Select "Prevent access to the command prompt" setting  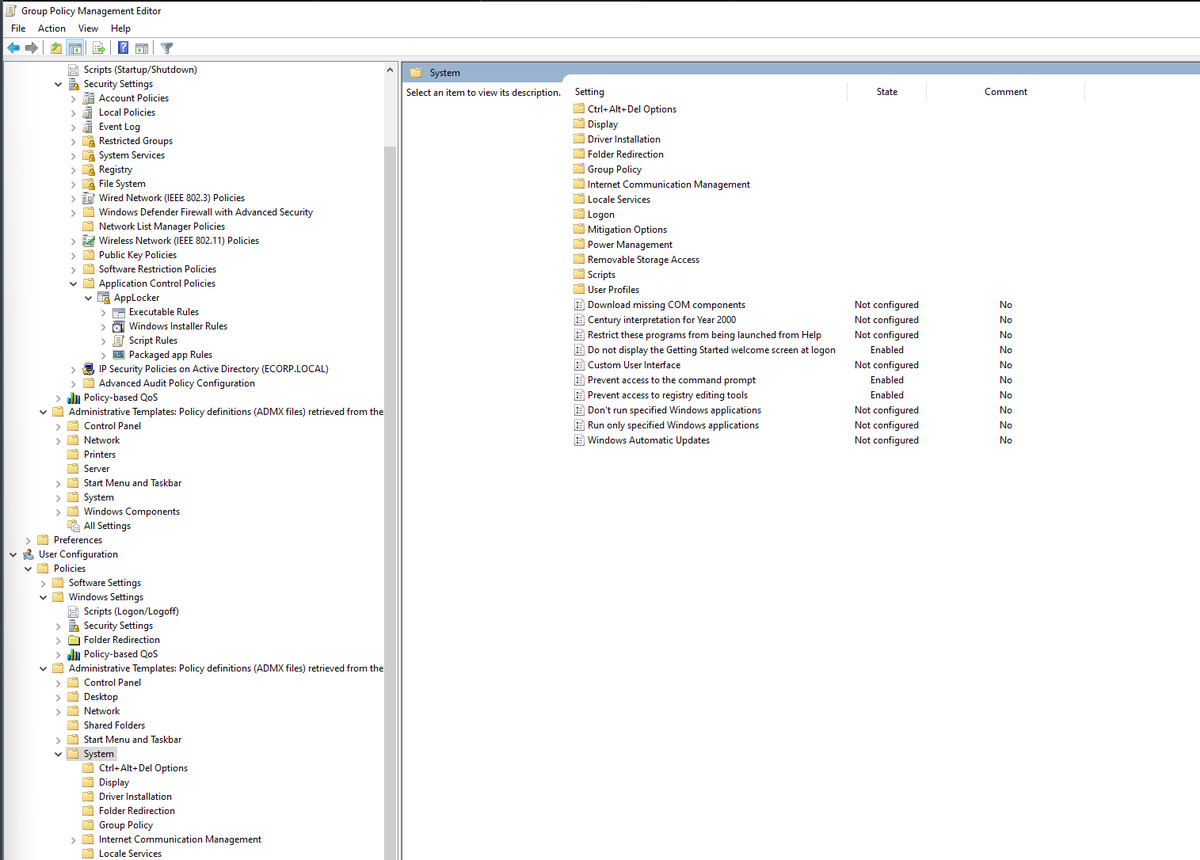click(672, 380)
